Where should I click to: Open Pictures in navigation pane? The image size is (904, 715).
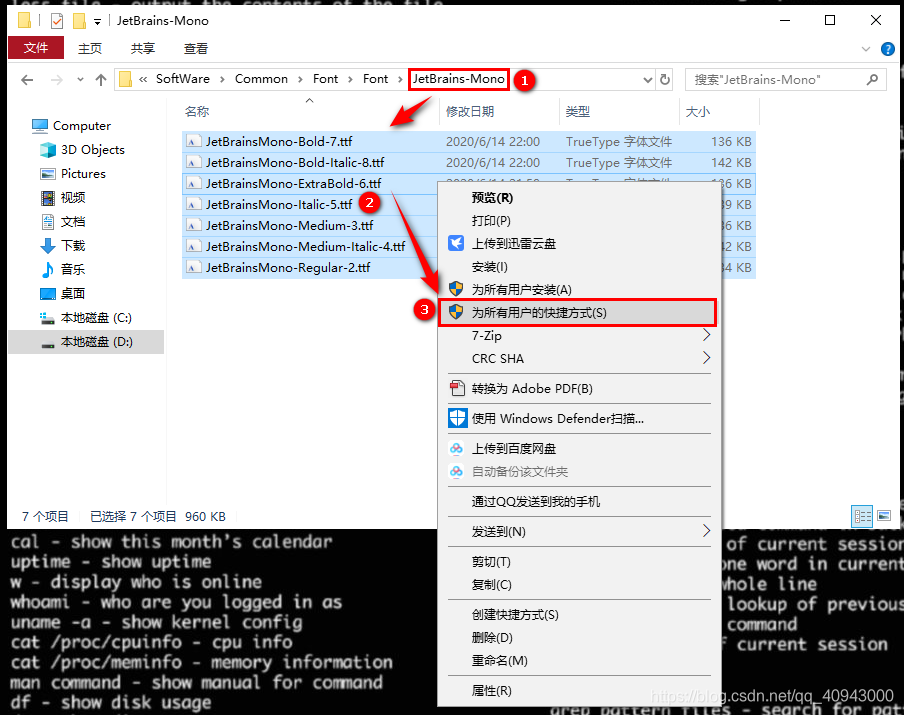73,174
